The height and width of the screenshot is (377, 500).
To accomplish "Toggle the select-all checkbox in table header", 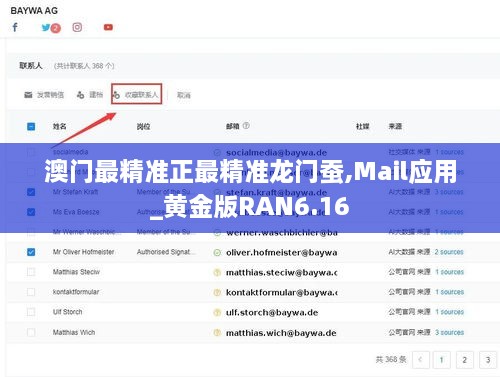I will [31, 127].
